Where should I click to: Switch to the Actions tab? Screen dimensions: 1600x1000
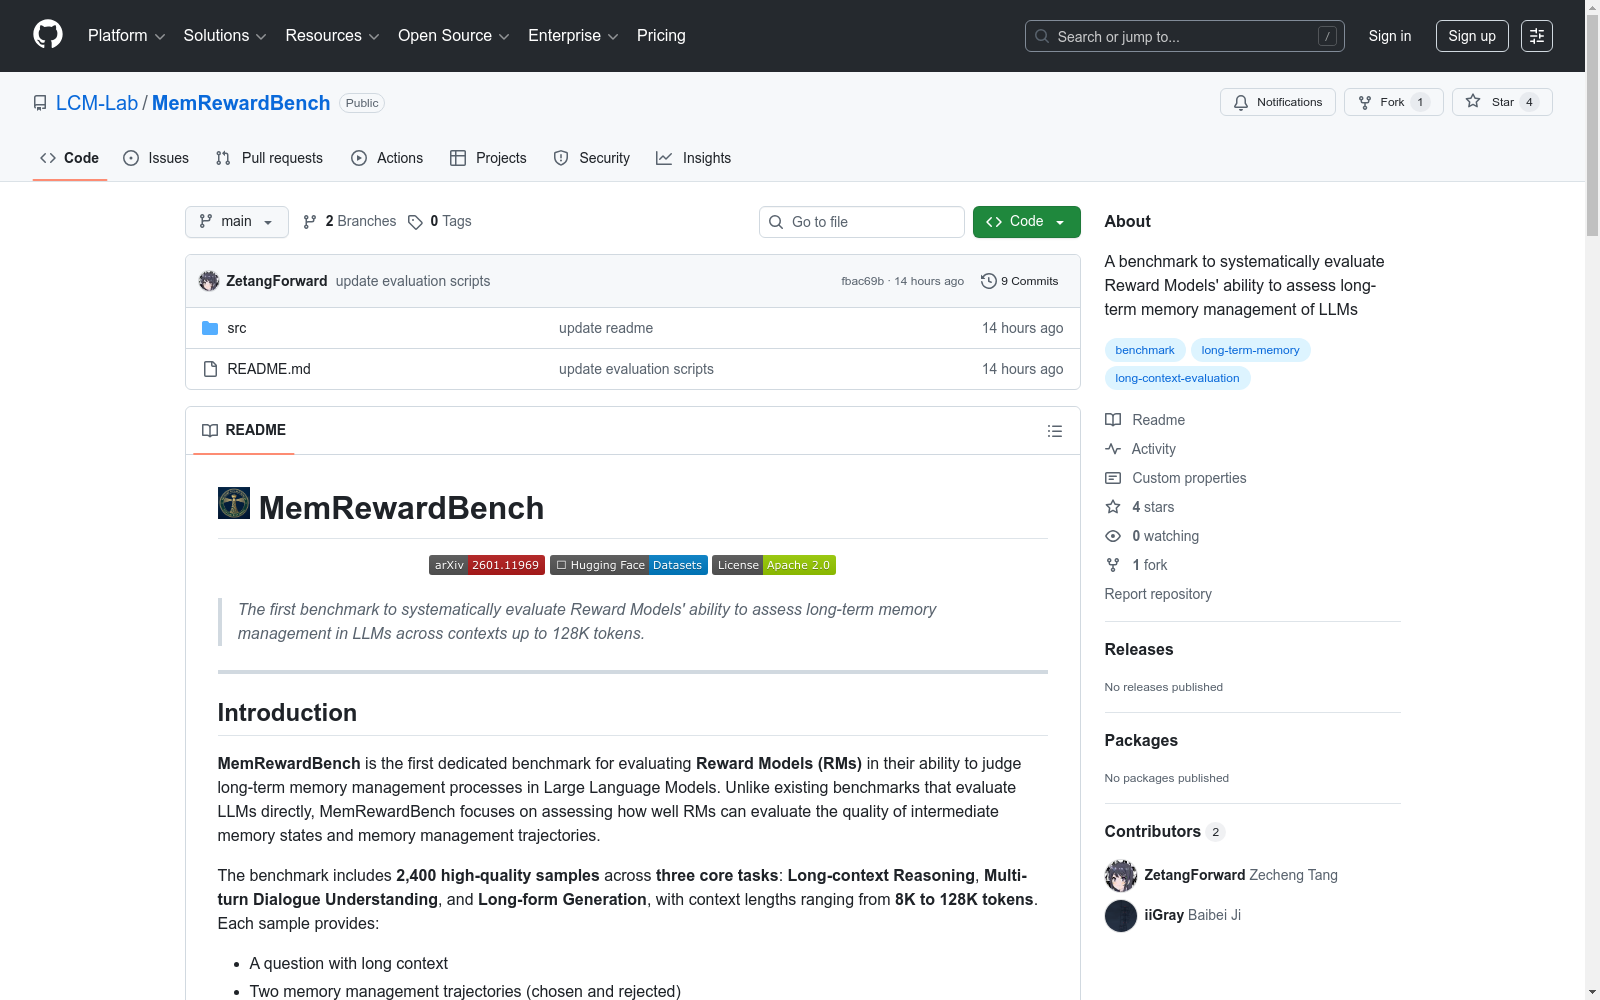[x=387, y=158]
